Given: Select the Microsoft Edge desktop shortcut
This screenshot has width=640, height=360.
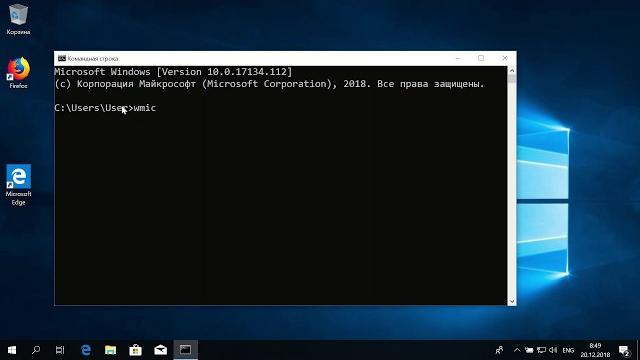Looking at the screenshot, I should [x=18, y=185].
